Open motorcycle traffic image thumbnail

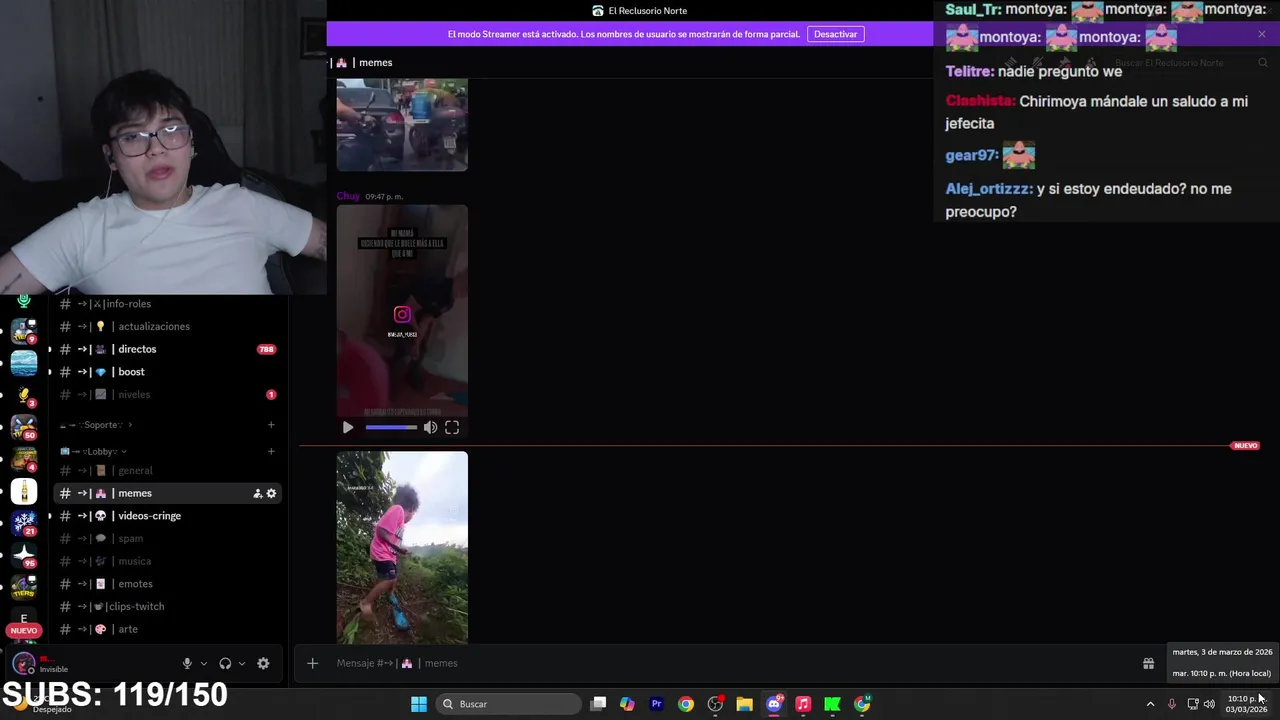[402, 125]
